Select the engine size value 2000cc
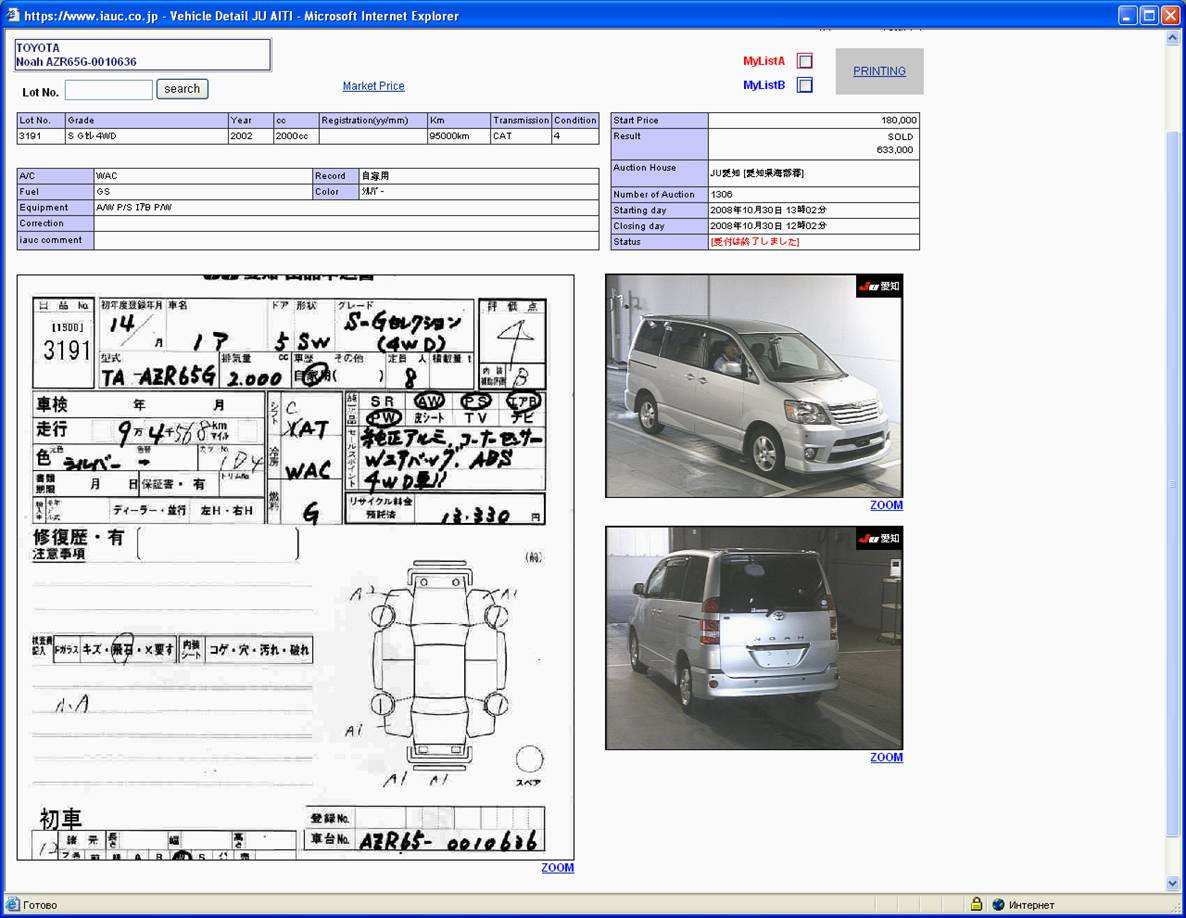The height and width of the screenshot is (918, 1186). click(x=292, y=136)
